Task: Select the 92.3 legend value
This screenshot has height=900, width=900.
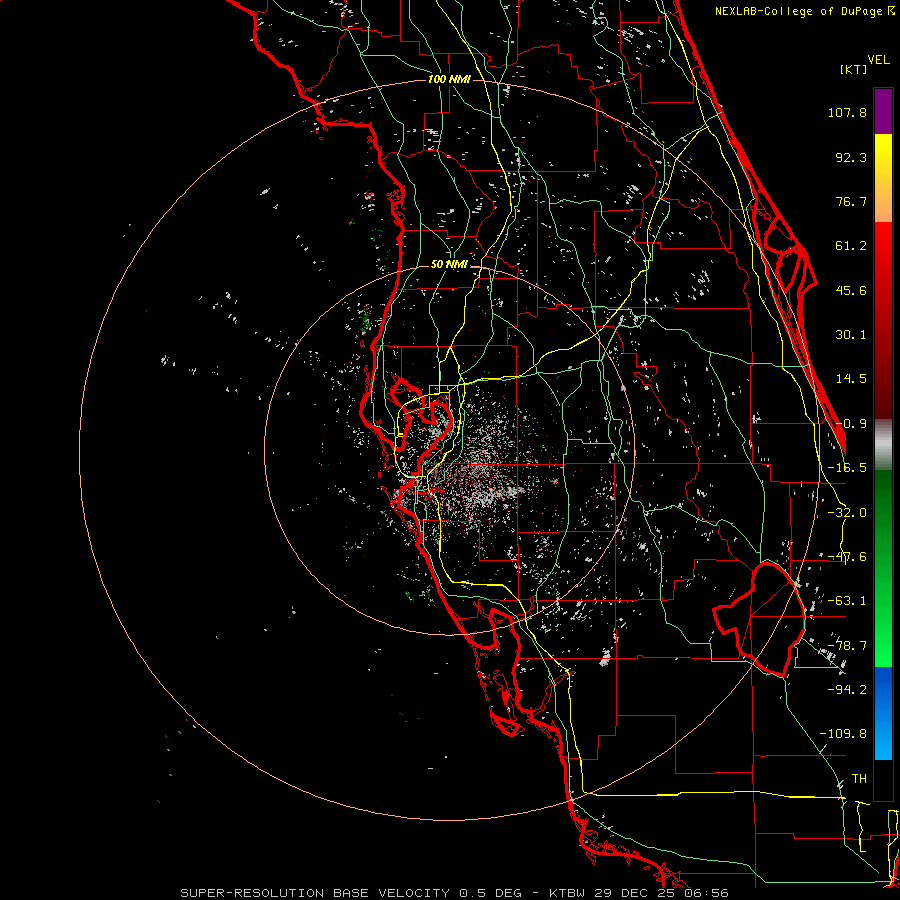Action: [851, 157]
